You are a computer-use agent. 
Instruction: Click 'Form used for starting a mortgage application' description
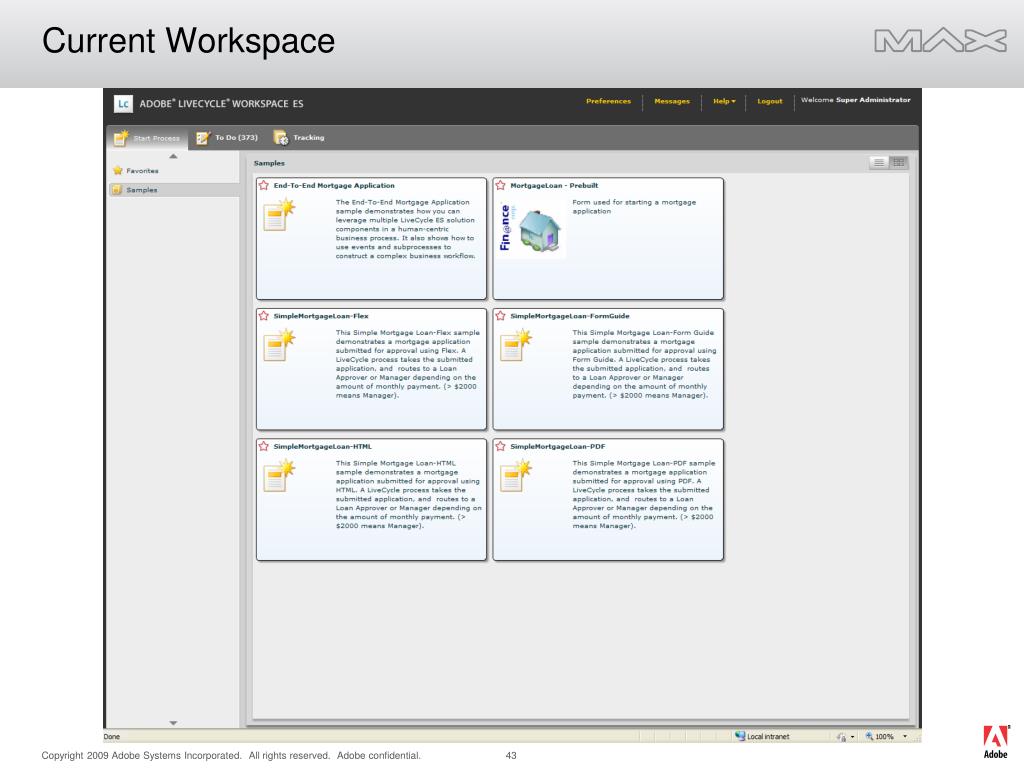point(634,206)
